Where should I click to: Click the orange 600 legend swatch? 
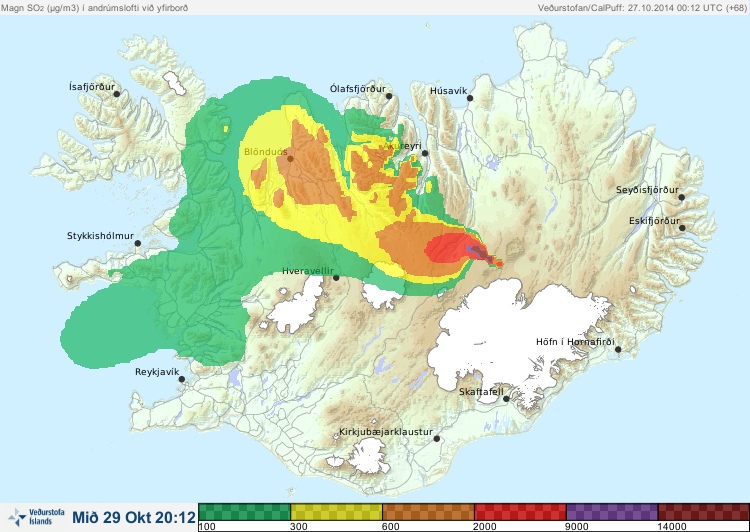click(429, 512)
